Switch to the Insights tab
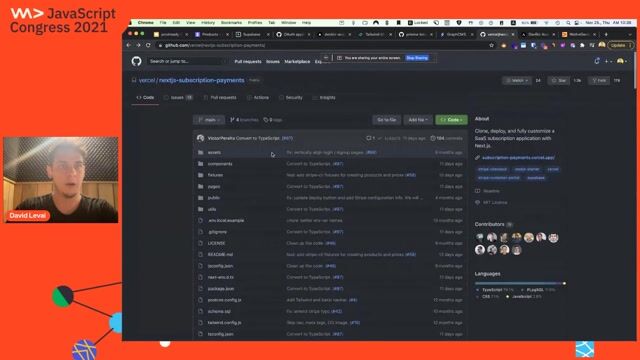Viewport: 640px width, 360px height. tap(324, 98)
